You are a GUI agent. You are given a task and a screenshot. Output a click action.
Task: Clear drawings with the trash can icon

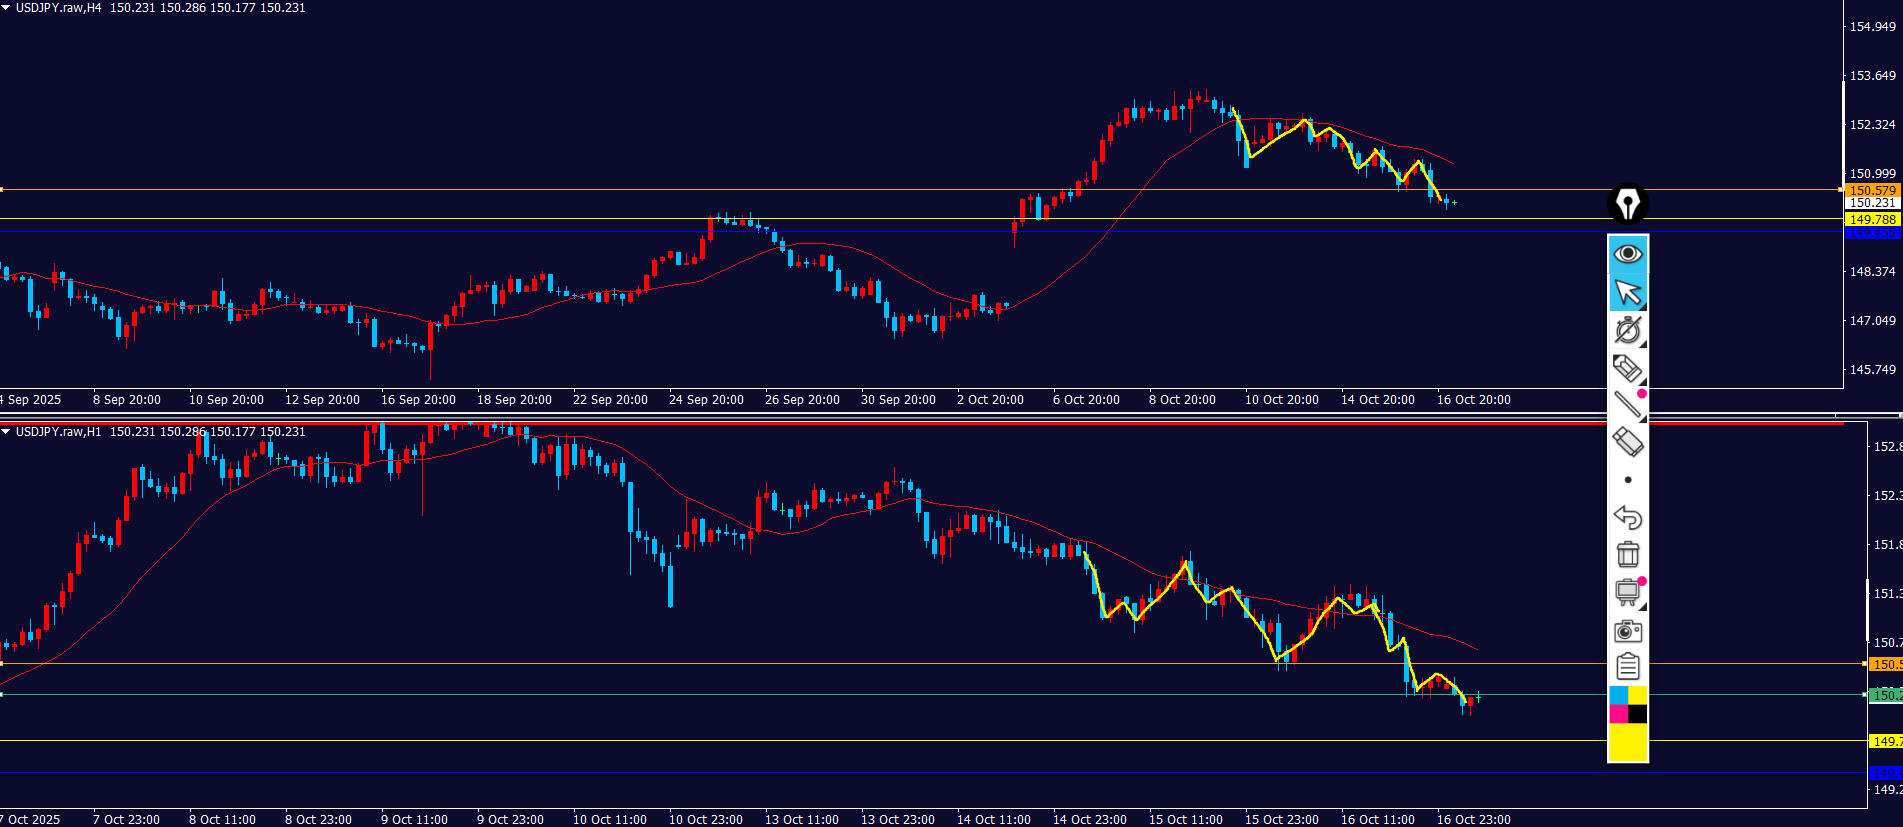1627,554
